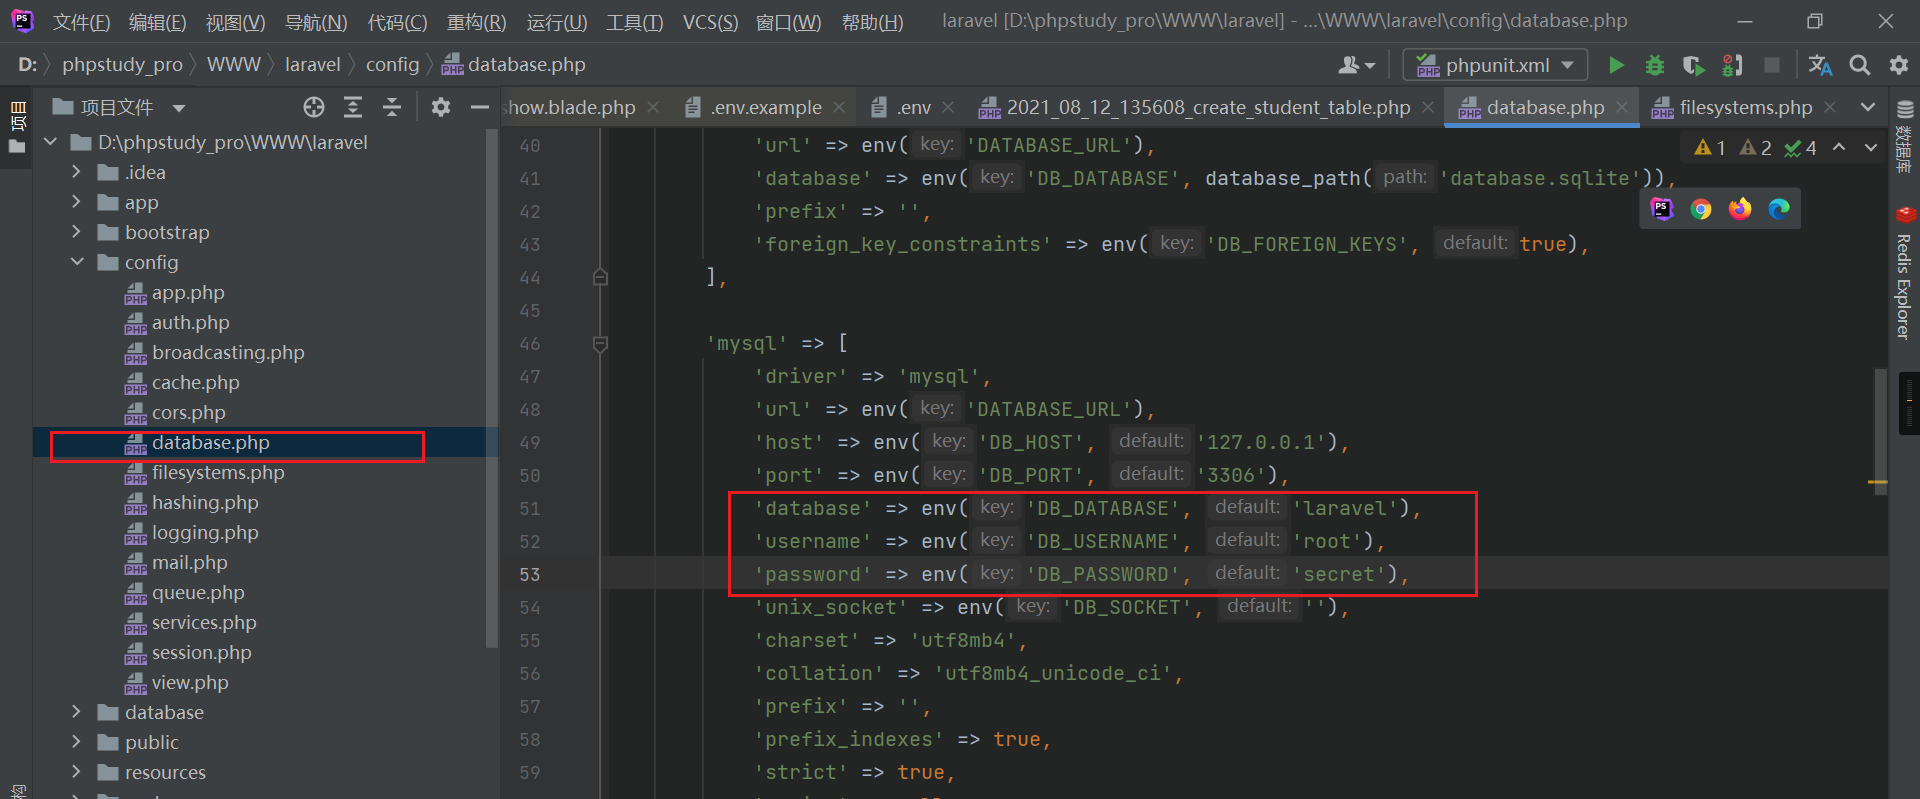Open 文件(F) menu
The image size is (1920, 799).
pyautogui.click(x=81, y=22)
